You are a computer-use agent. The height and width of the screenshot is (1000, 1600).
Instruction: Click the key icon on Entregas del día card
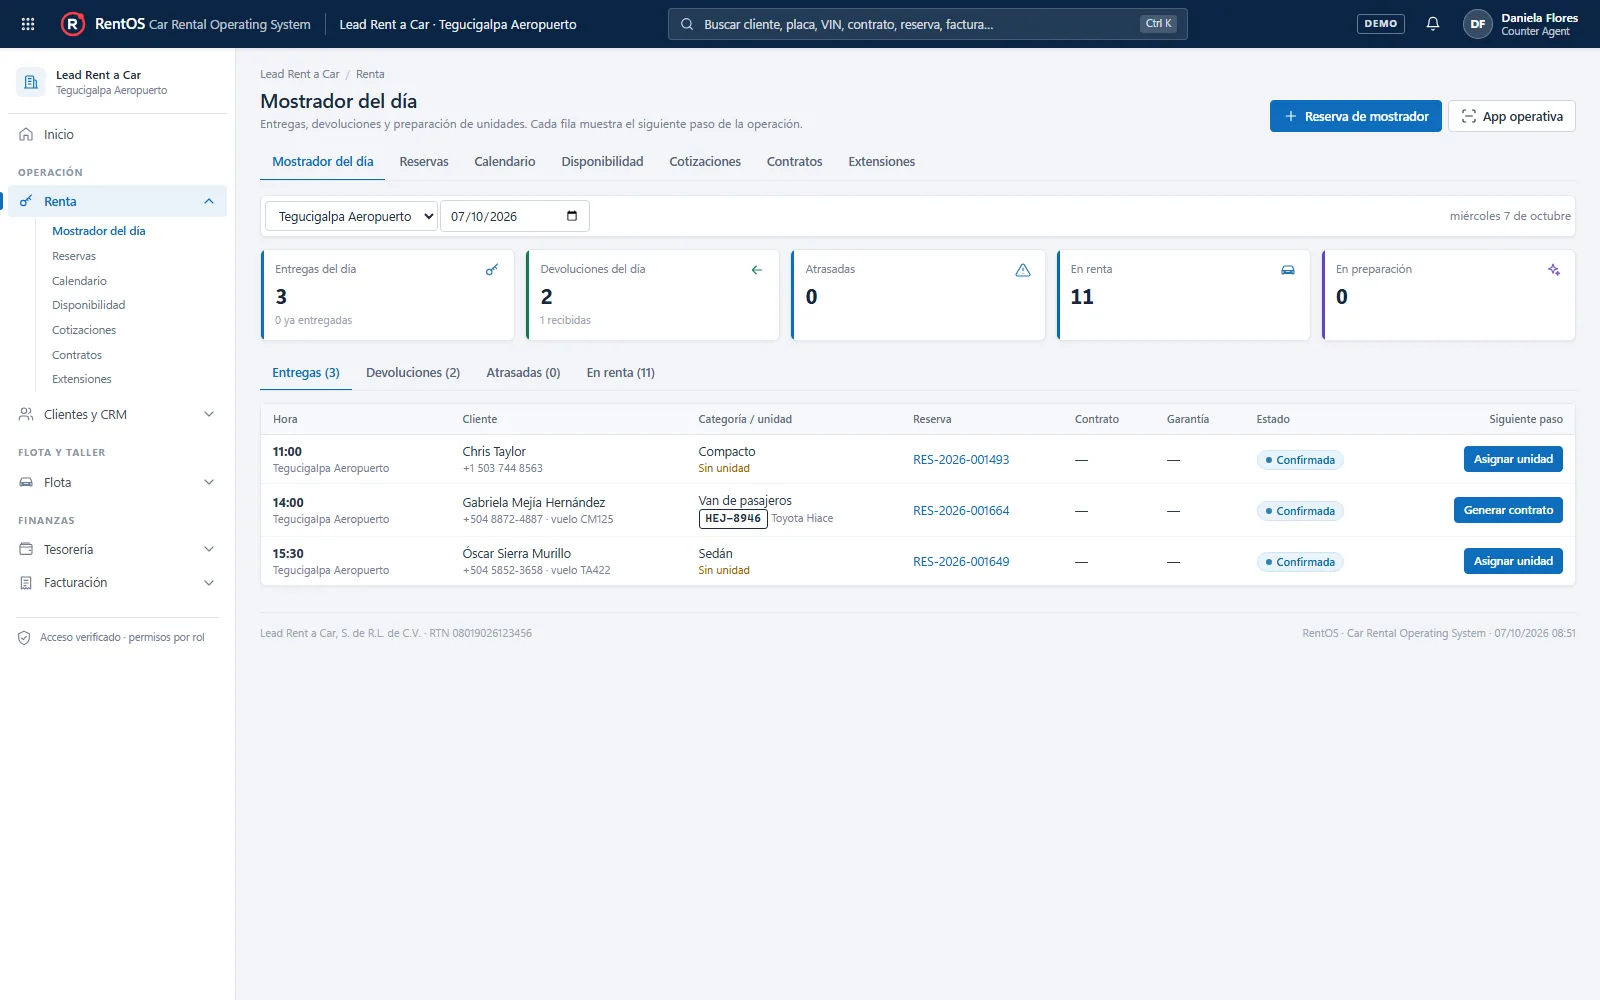coord(492,270)
